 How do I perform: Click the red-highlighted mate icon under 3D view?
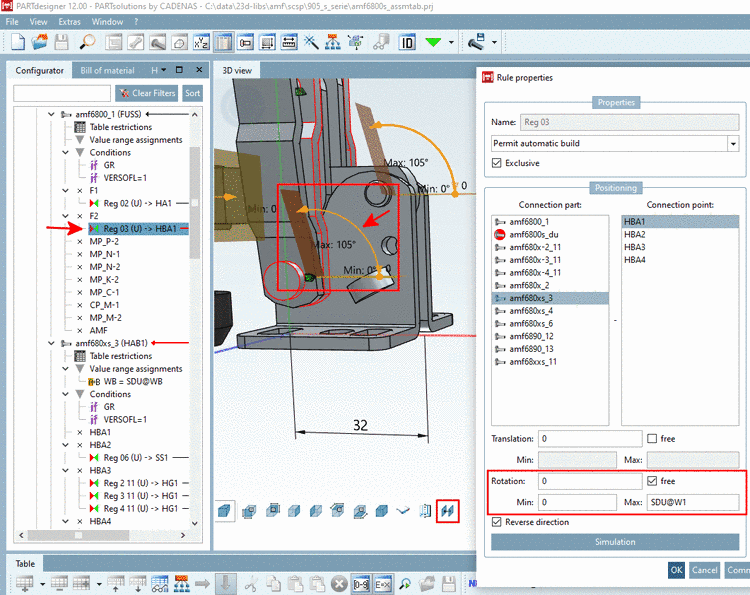point(449,510)
